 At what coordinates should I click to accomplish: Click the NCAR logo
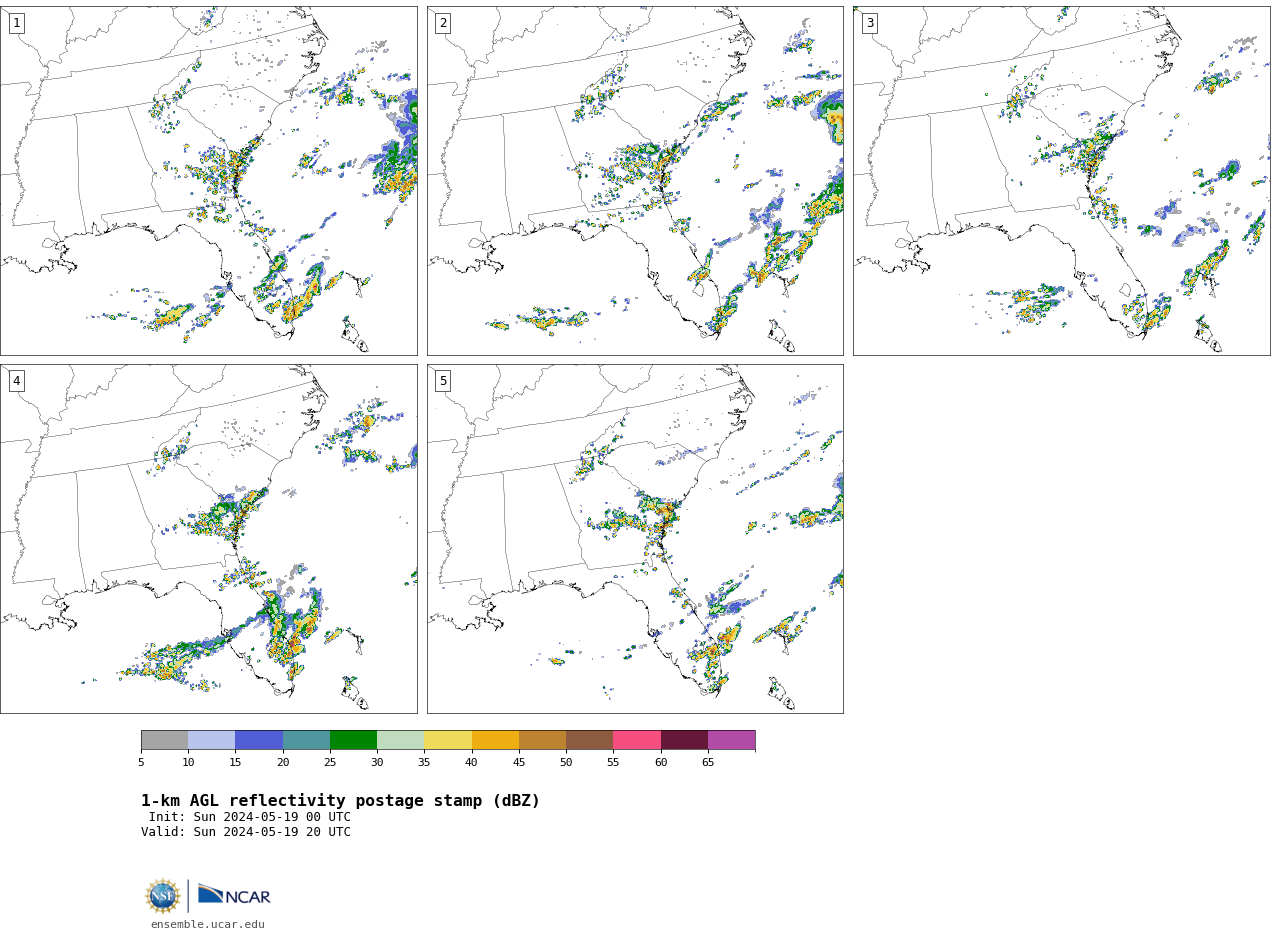pos(234,895)
